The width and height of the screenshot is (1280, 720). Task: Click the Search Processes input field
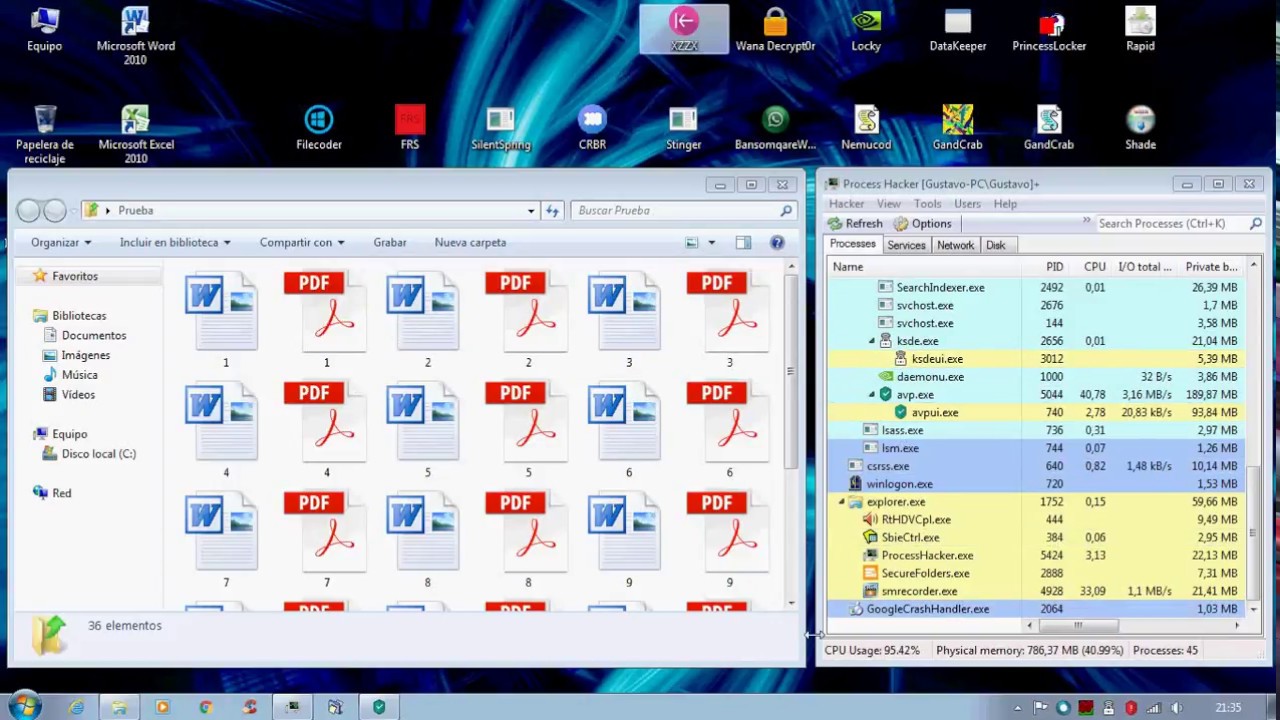[x=1172, y=224]
